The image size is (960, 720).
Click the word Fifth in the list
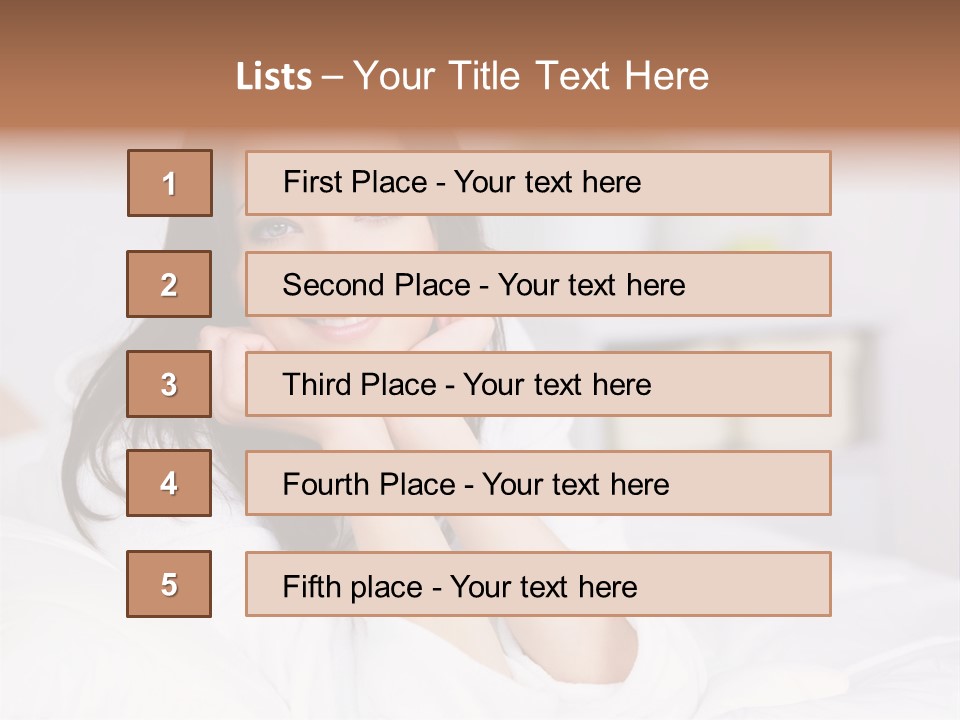coord(312,586)
